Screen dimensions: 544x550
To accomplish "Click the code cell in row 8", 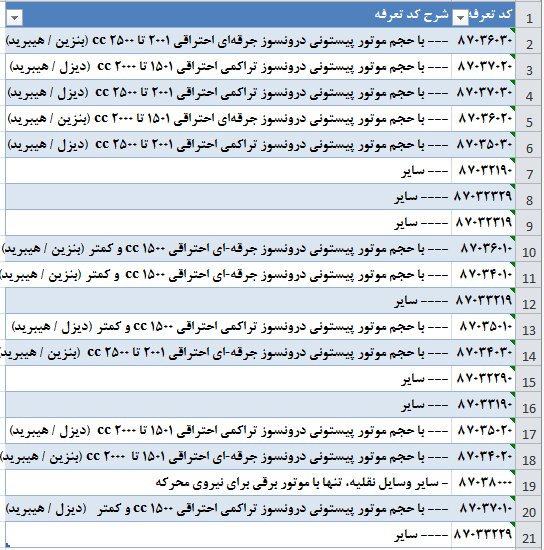I will click(x=483, y=196).
